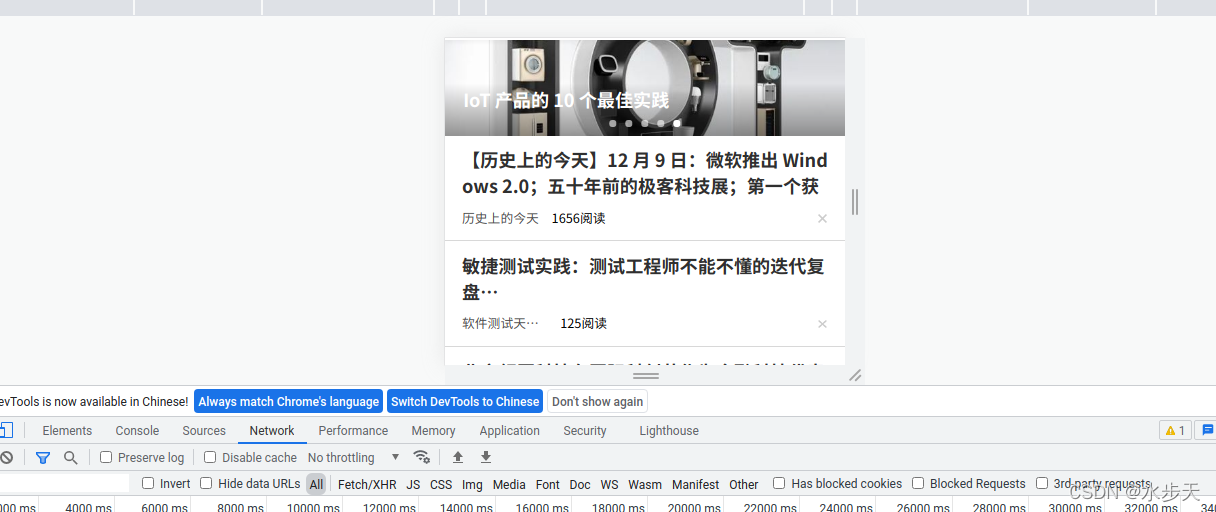This screenshot has width=1216, height=512.
Task: Clear the network log icon
Action: (5, 457)
